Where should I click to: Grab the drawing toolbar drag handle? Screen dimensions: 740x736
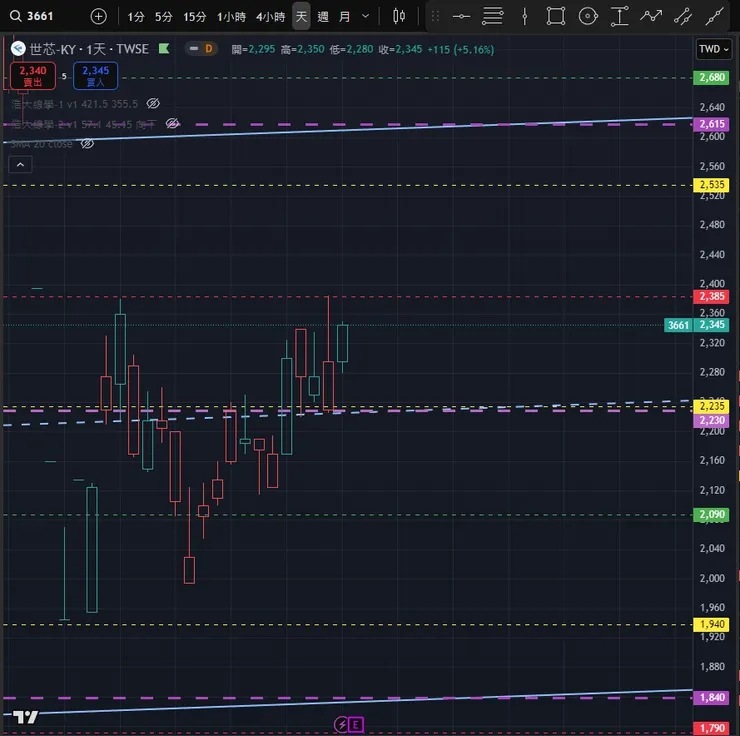(x=436, y=17)
